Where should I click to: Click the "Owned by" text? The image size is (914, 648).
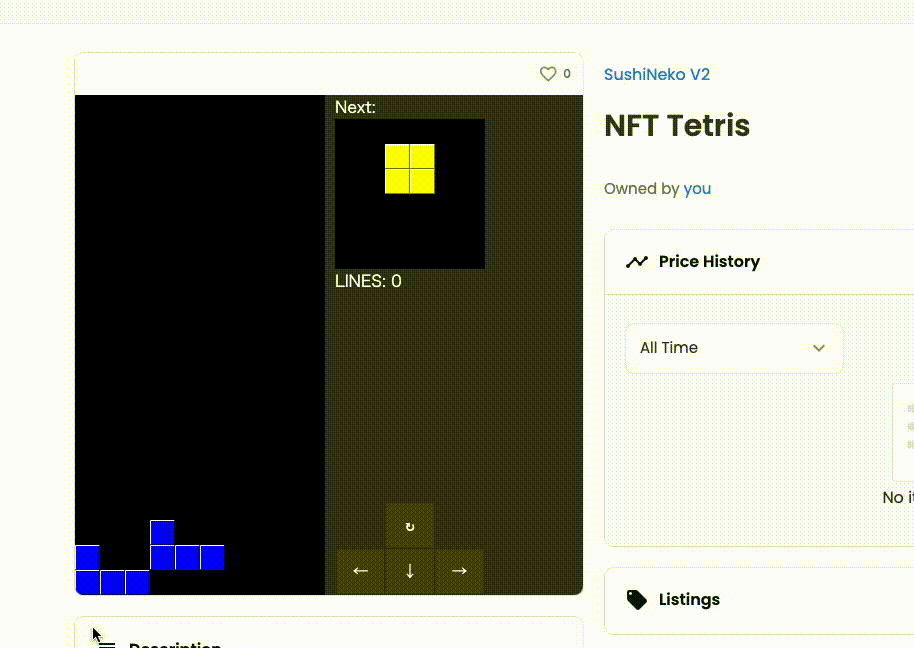[x=641, y=189]
